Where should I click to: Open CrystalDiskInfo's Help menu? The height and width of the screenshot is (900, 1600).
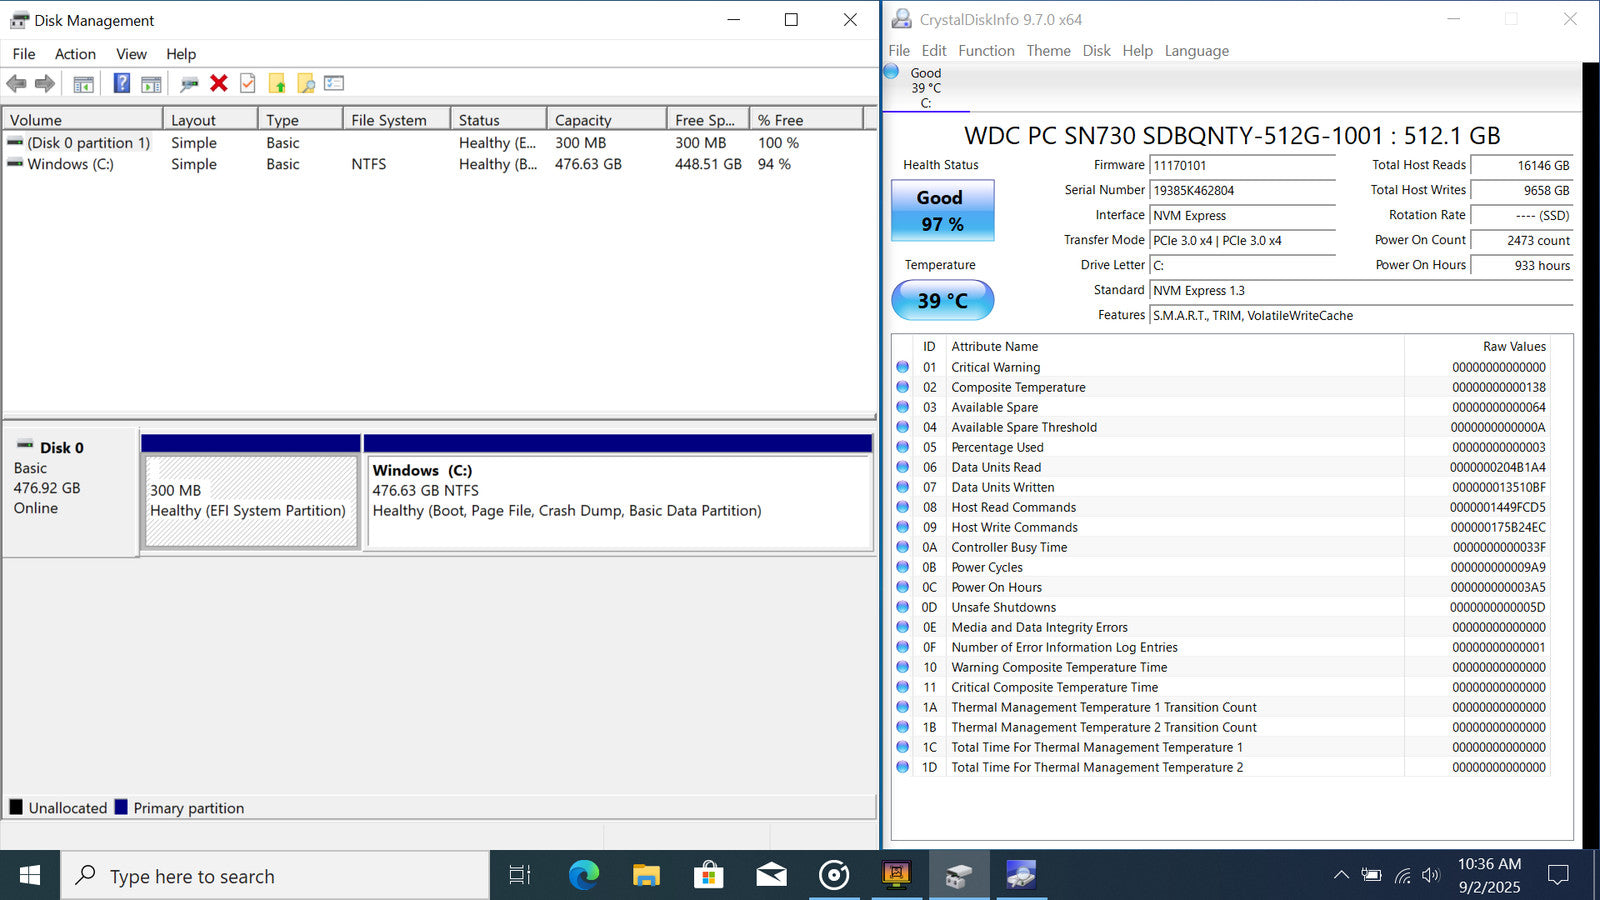pos(1137,51)
